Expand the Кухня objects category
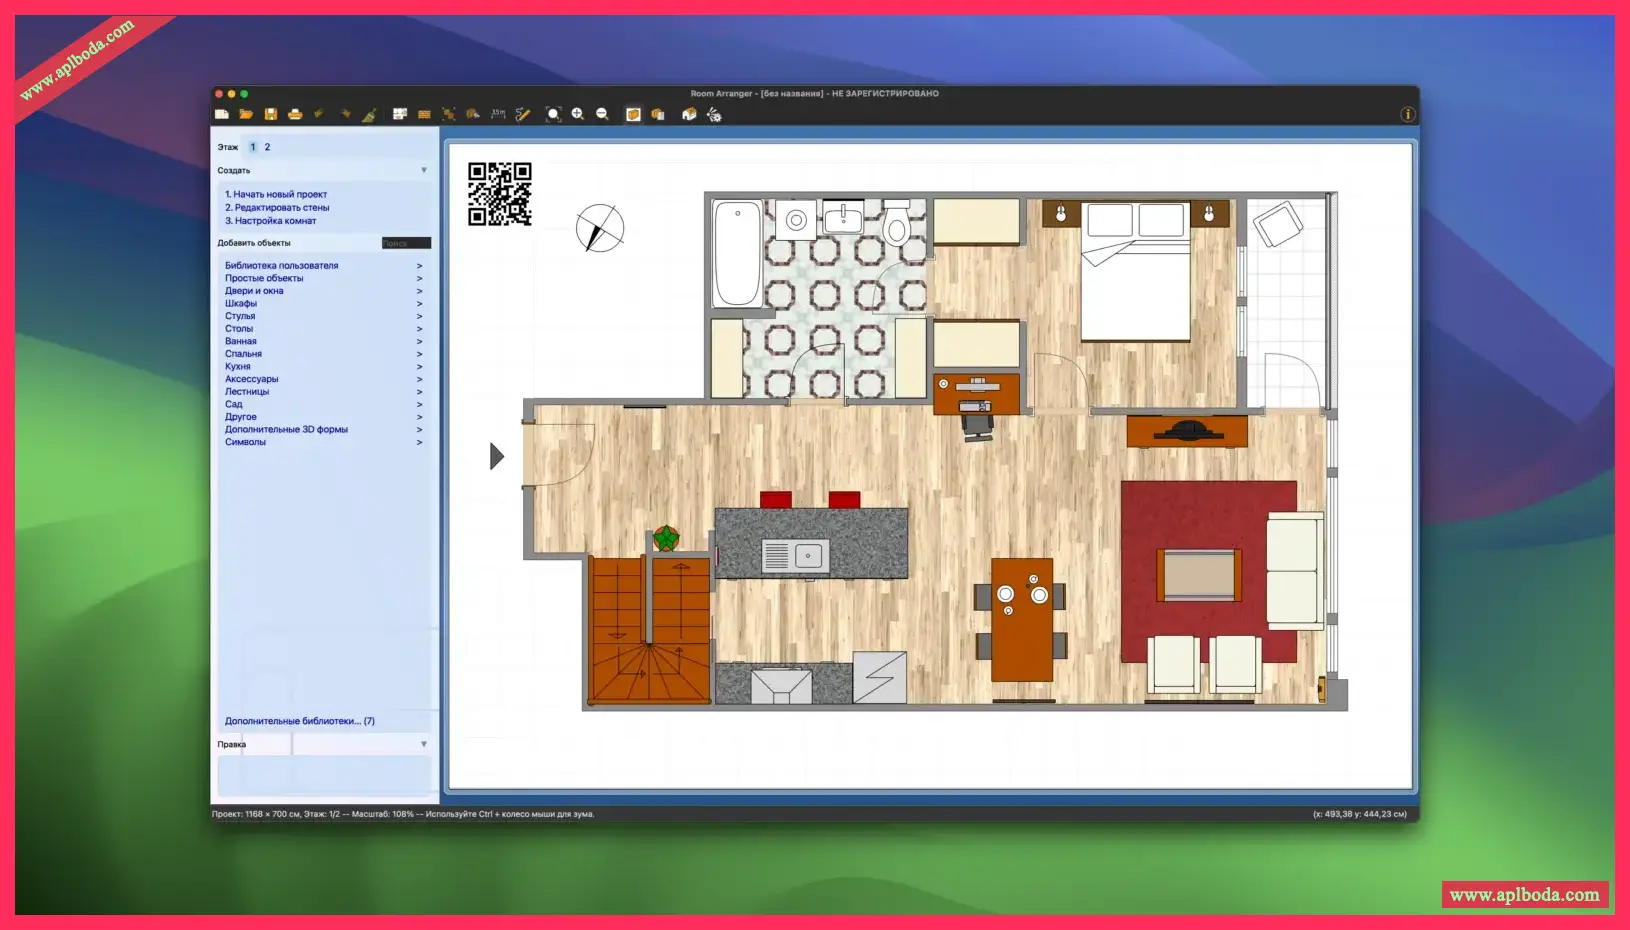The width and height of the screenshot is (1630, 930). [x=236, y=366]
